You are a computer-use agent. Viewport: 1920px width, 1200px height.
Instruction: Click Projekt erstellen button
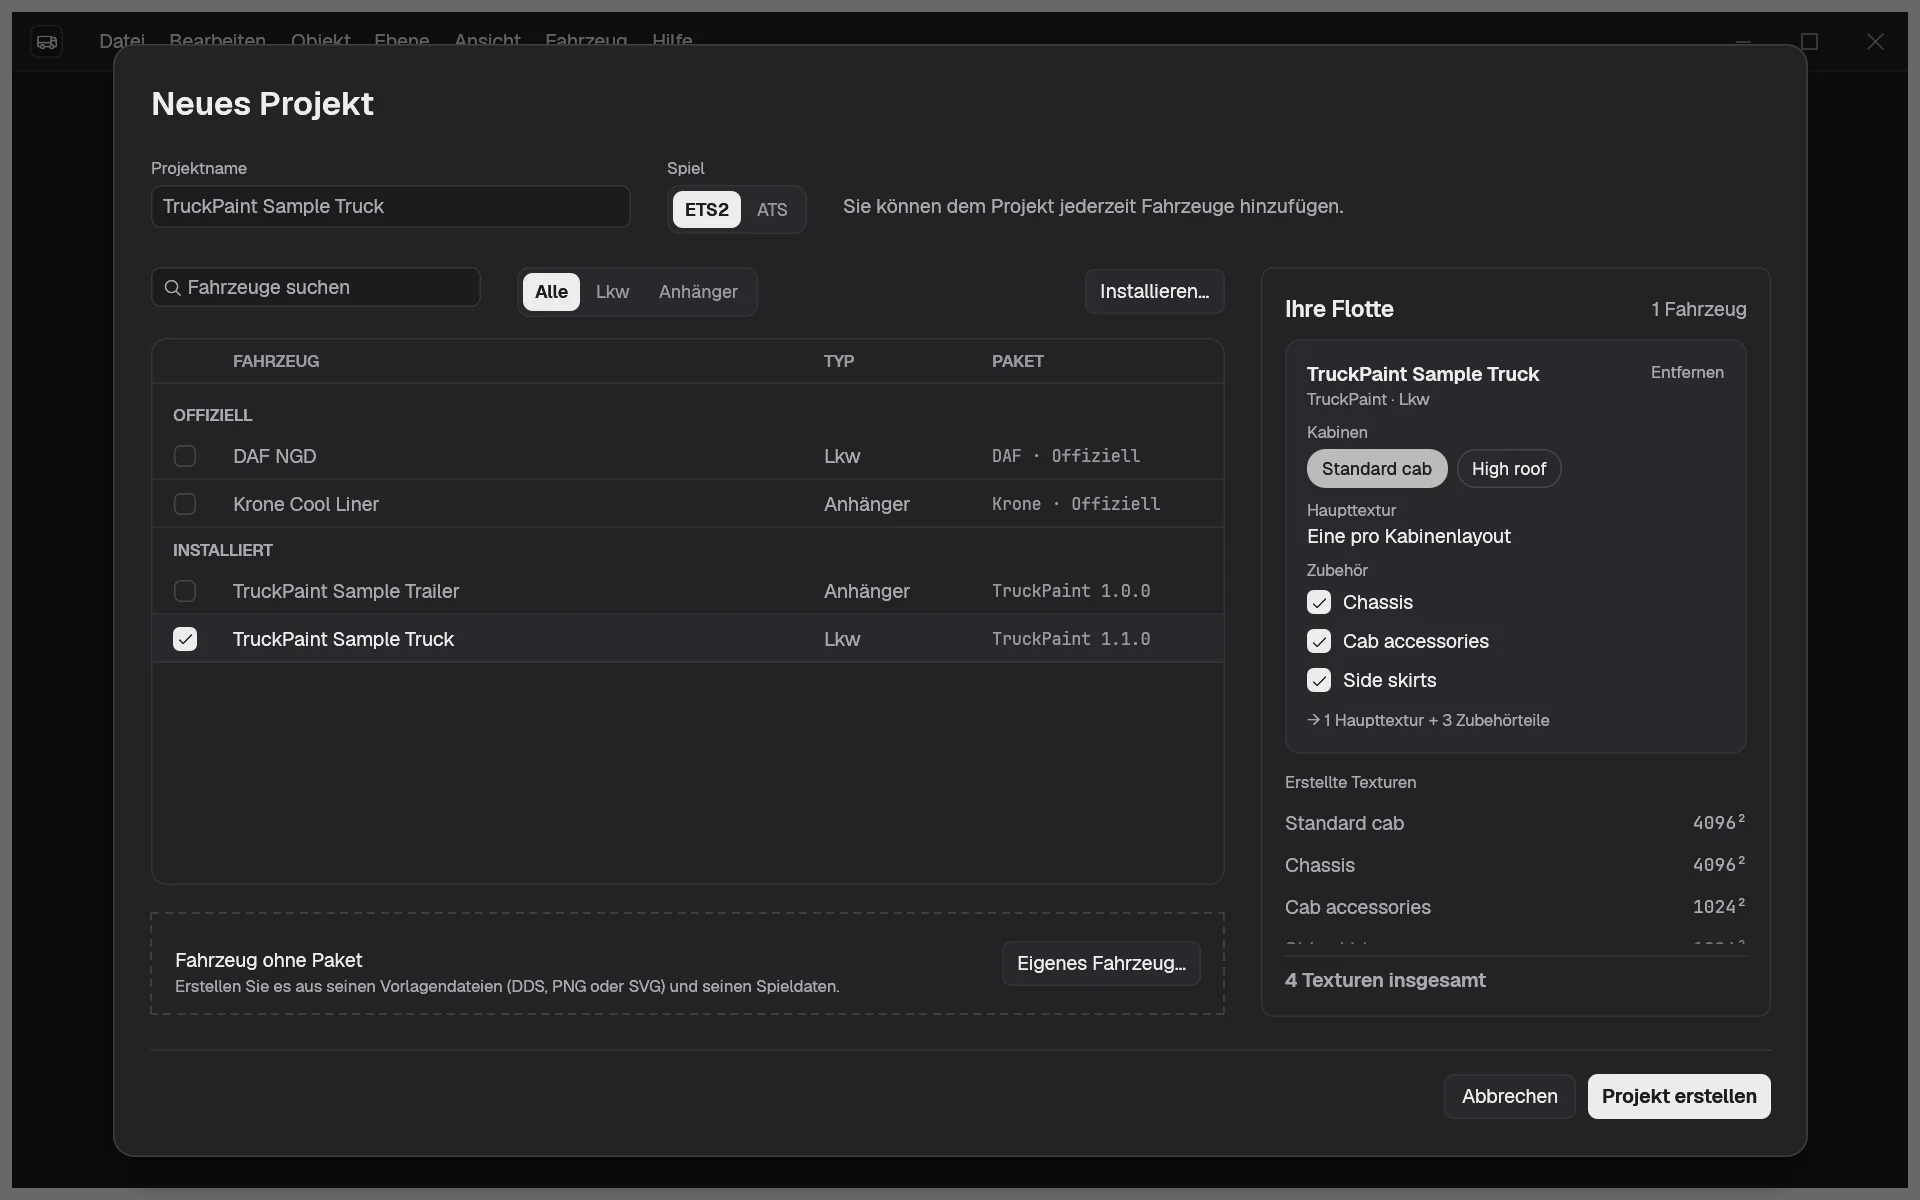pos(1679,1096)
